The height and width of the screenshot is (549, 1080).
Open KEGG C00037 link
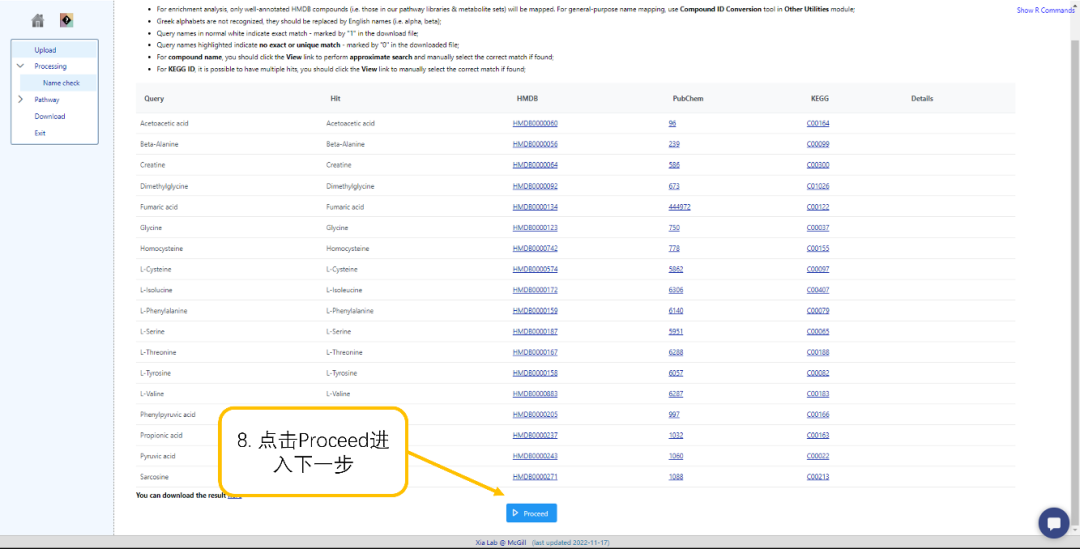click(x=818, y=227)
